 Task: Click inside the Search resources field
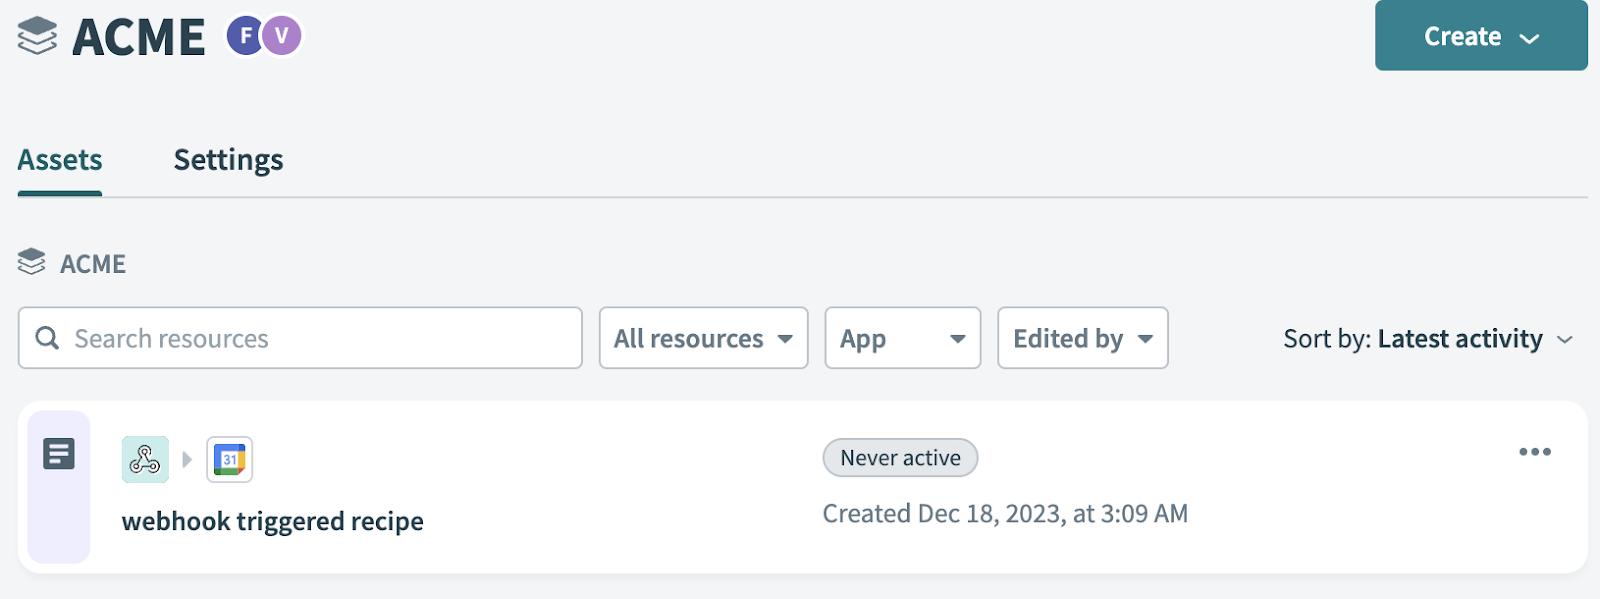click(300, 338)
